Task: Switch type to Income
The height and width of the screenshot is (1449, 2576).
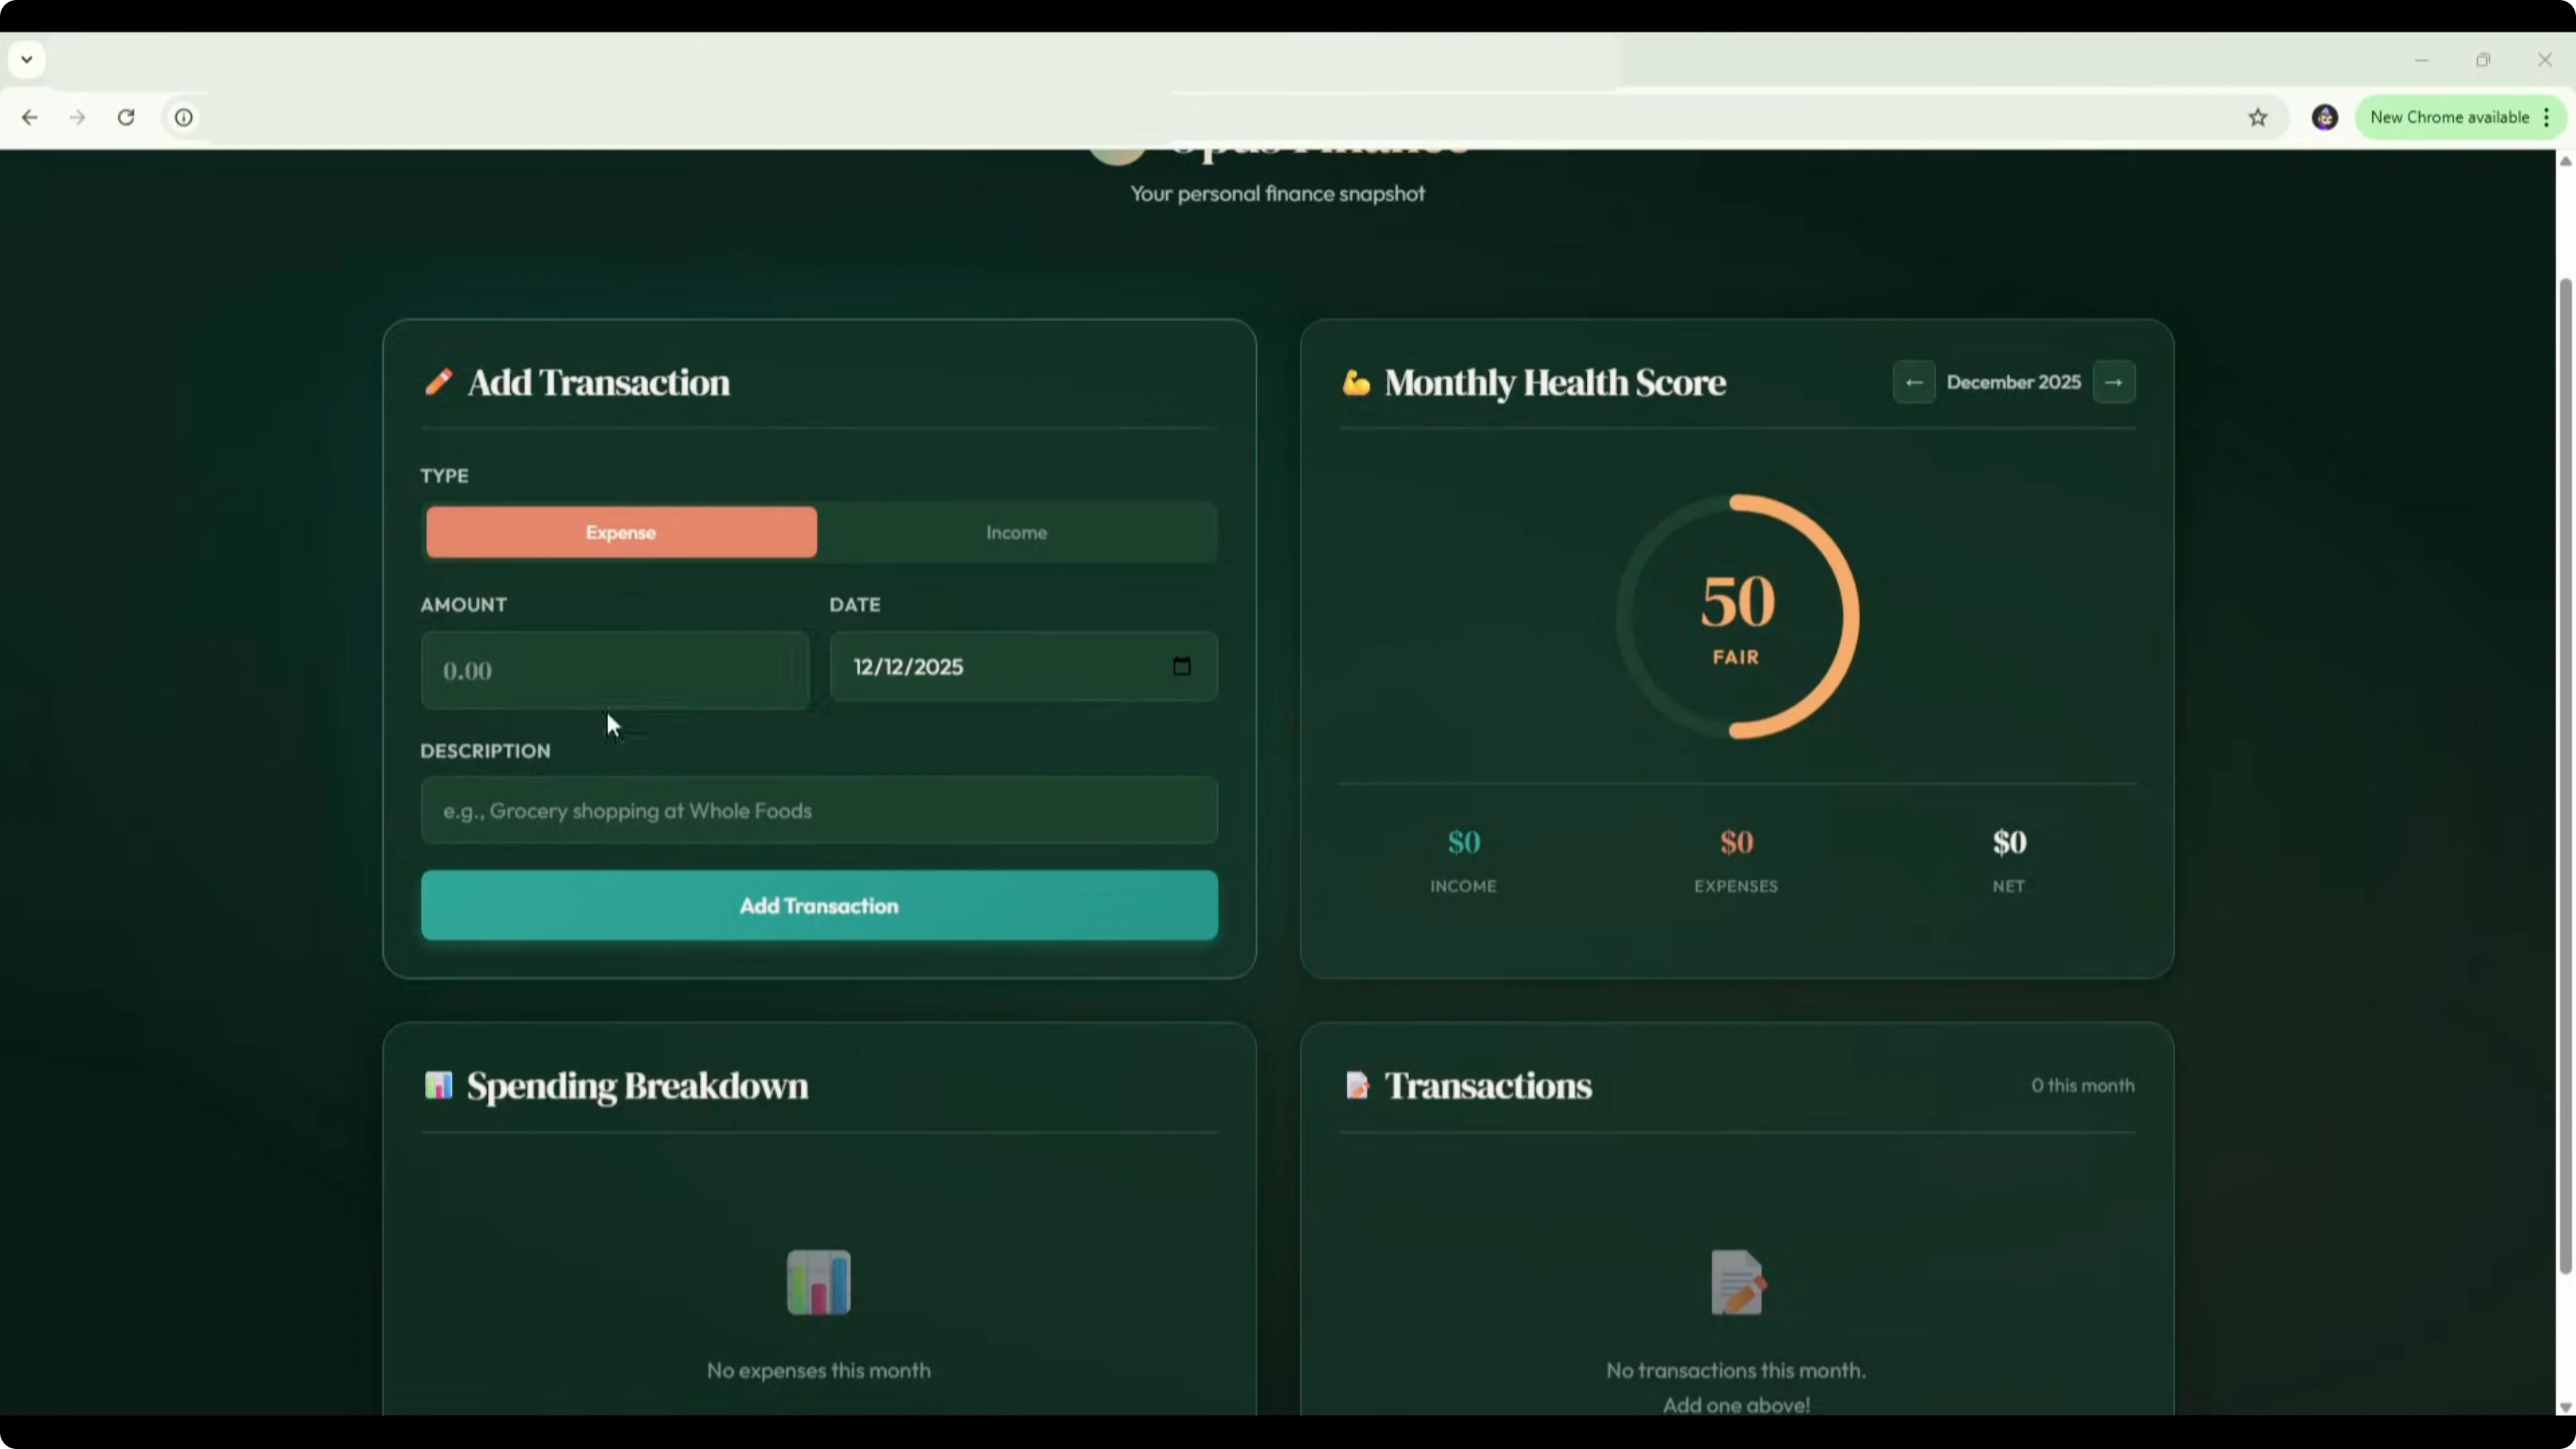Action: (1016, 532)
